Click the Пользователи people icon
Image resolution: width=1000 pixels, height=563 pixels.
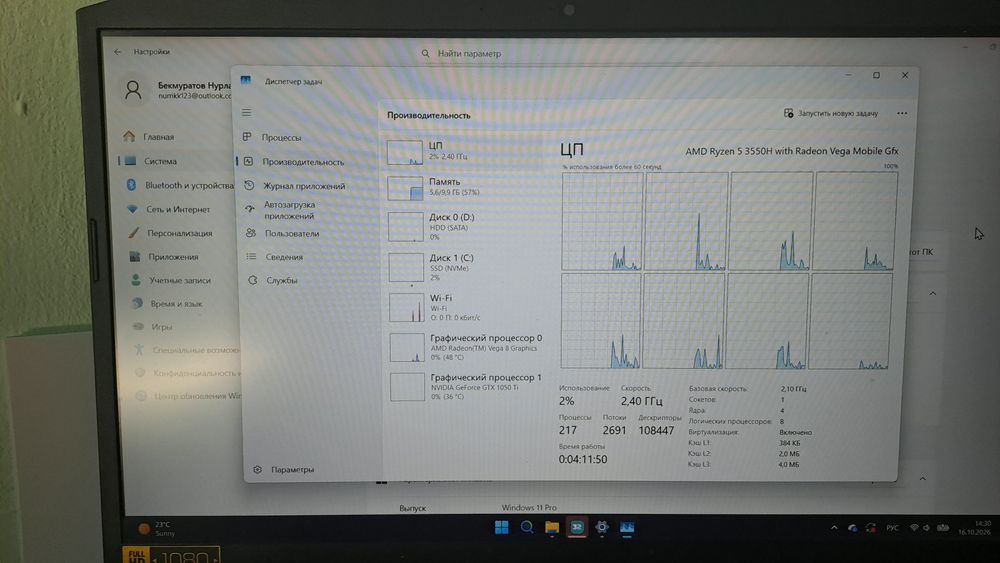(251, 233)
